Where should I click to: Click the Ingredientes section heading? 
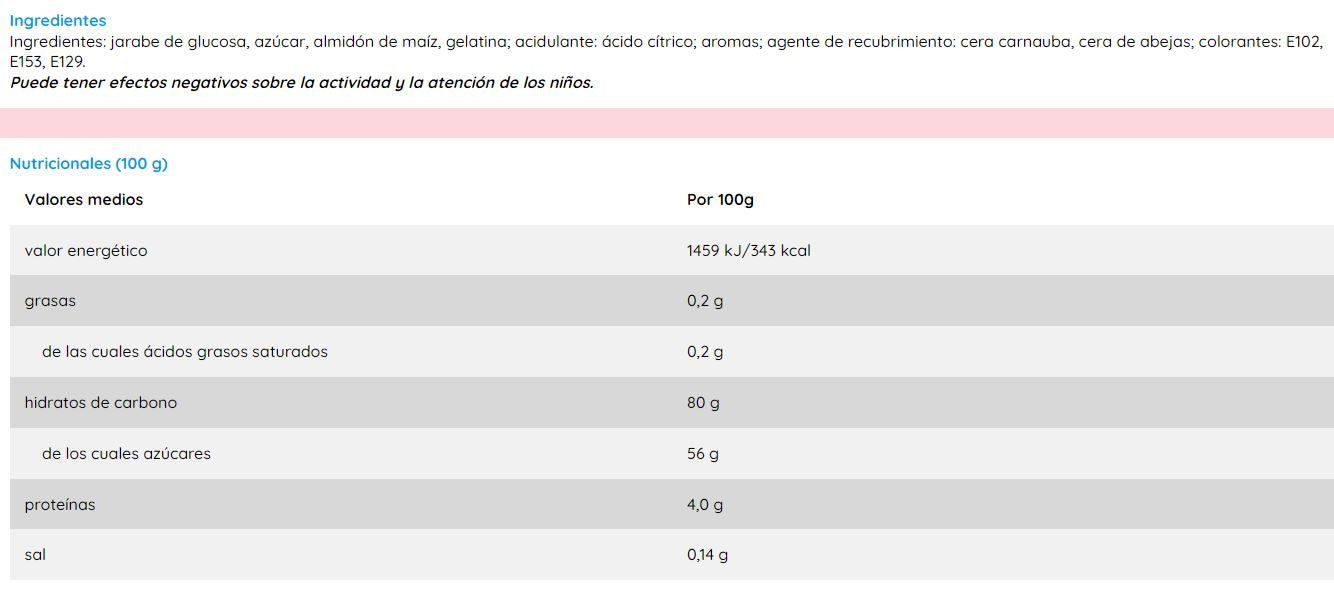pos(58,20)
